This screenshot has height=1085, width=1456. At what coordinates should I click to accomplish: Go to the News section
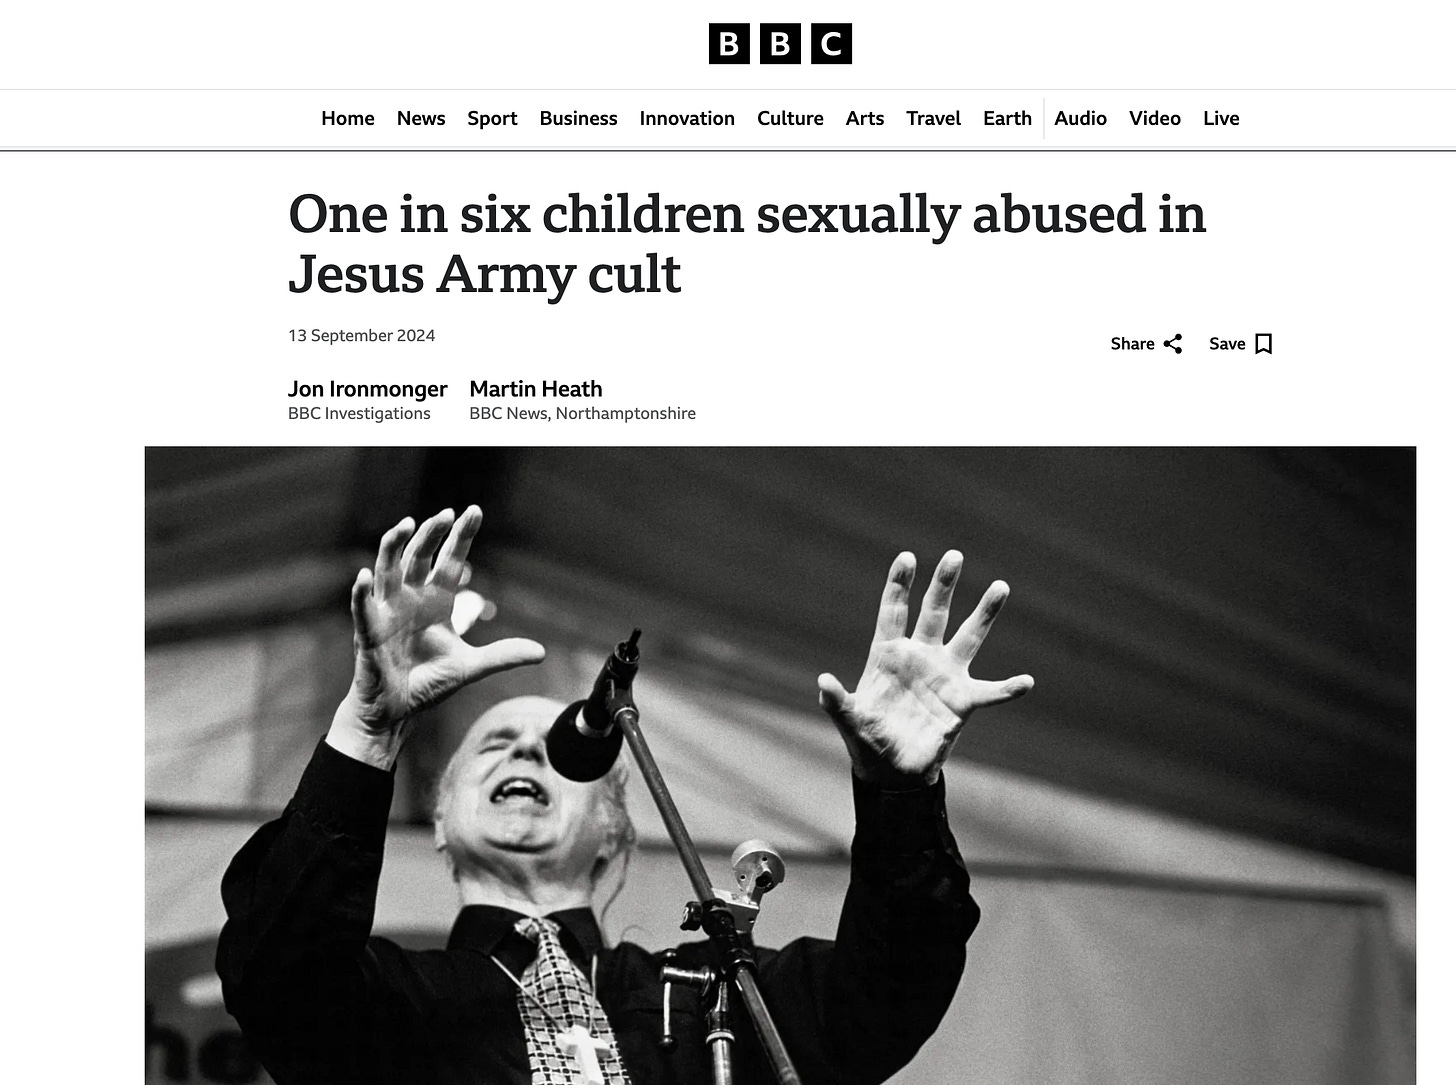coord(421,118)
